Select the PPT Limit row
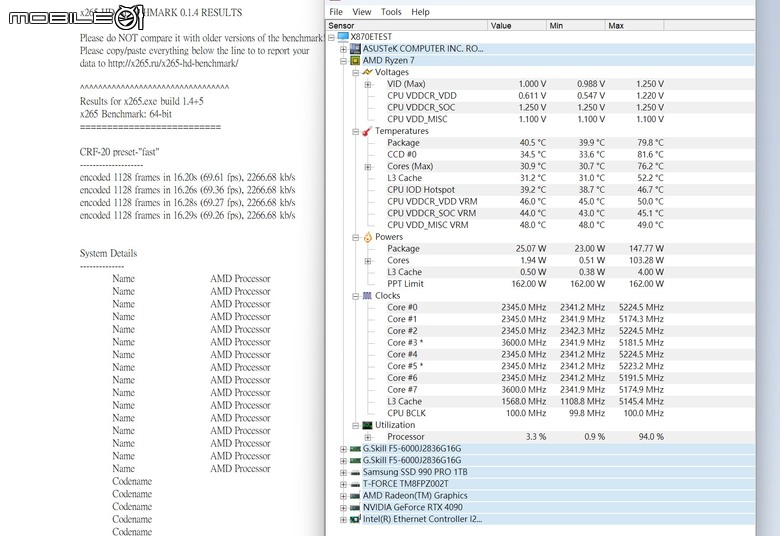Viewport: 780px width, 536px height. point(525,284)
